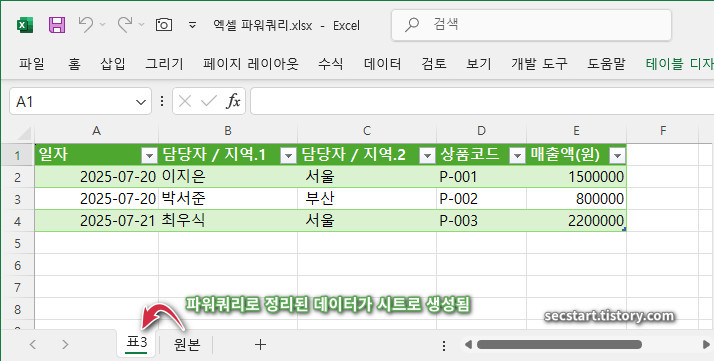Open the undo history dropdown arrow
714x361 pixels.
click(x=102, y=25)
